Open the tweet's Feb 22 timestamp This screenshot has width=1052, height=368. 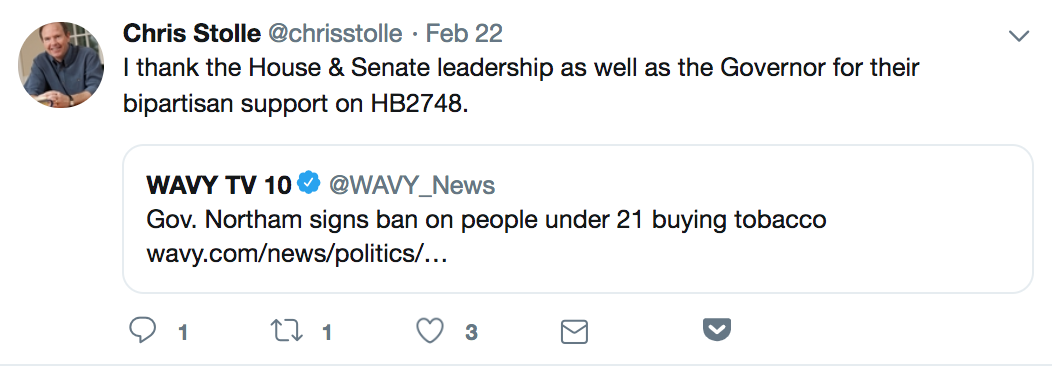(x=464, y=34)
